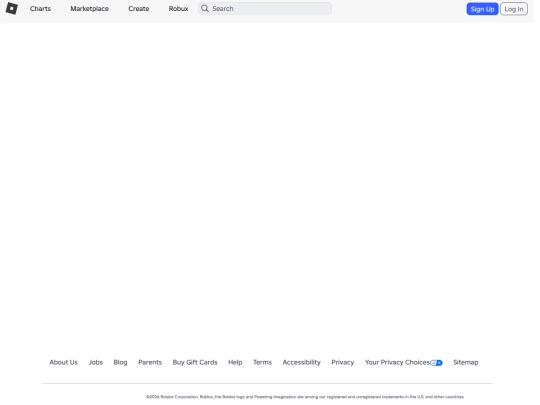Open the Parents footer link

150,362
